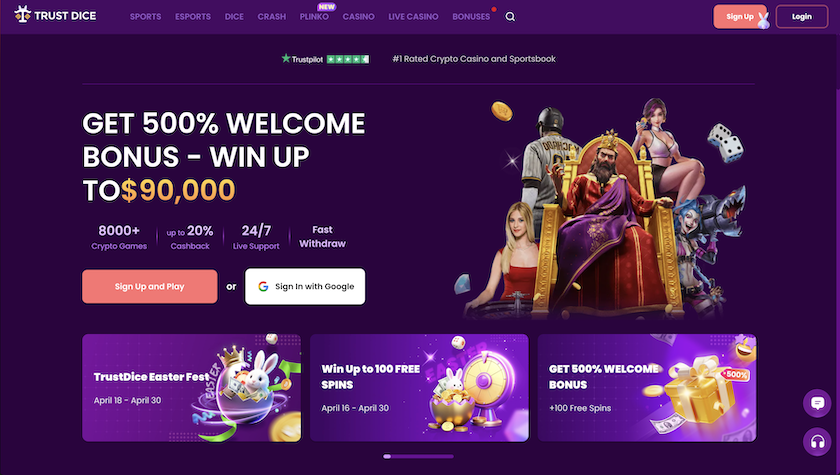Open the search magnifier icon
Screen dimensions: 840x475
(510, 17)
